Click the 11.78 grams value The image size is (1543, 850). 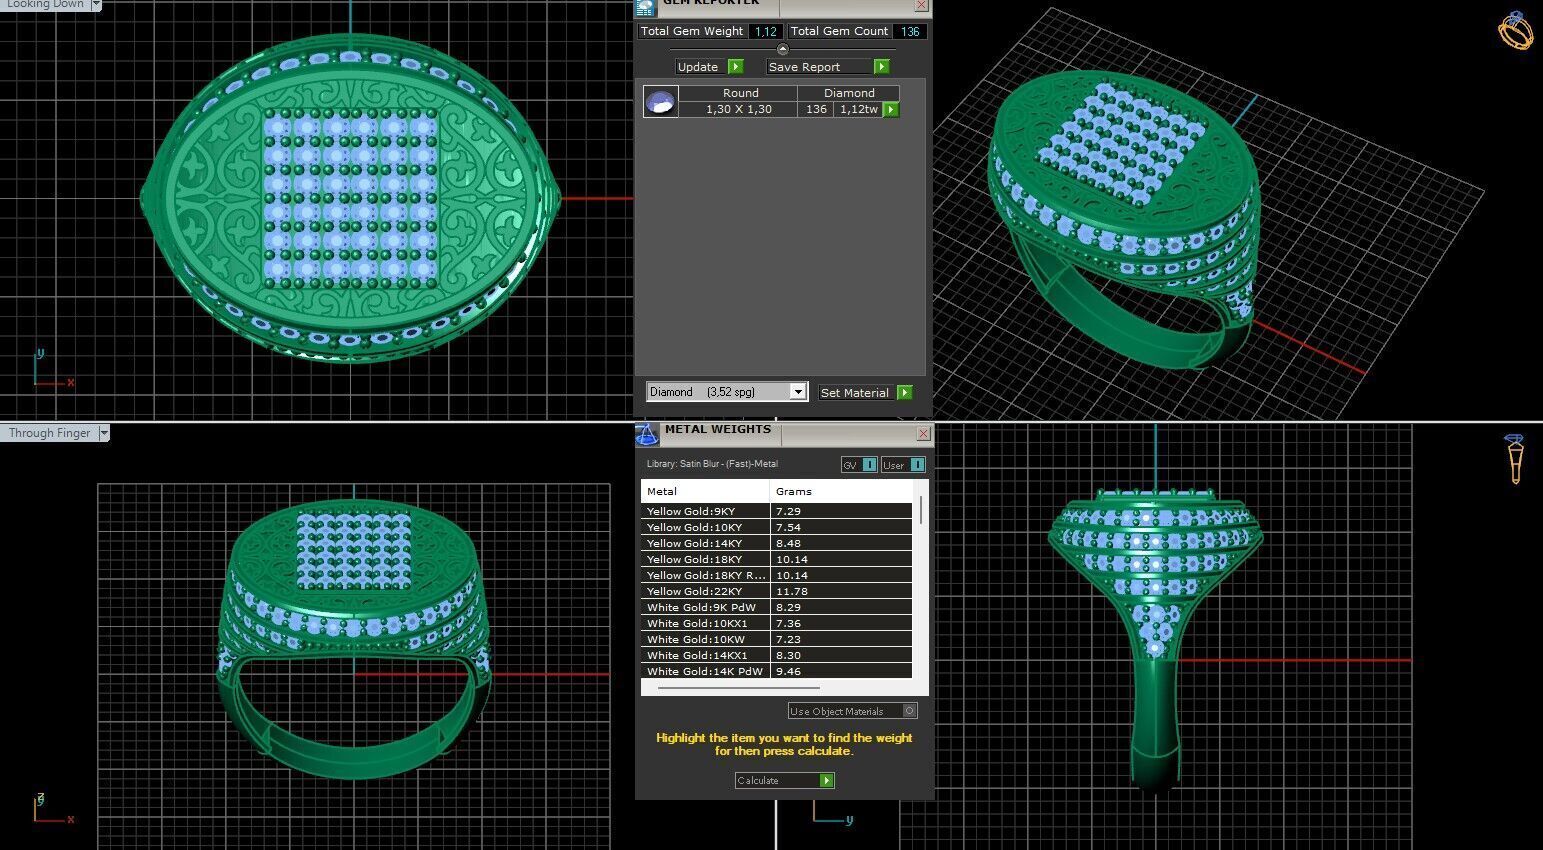click(x=791, y=591)
